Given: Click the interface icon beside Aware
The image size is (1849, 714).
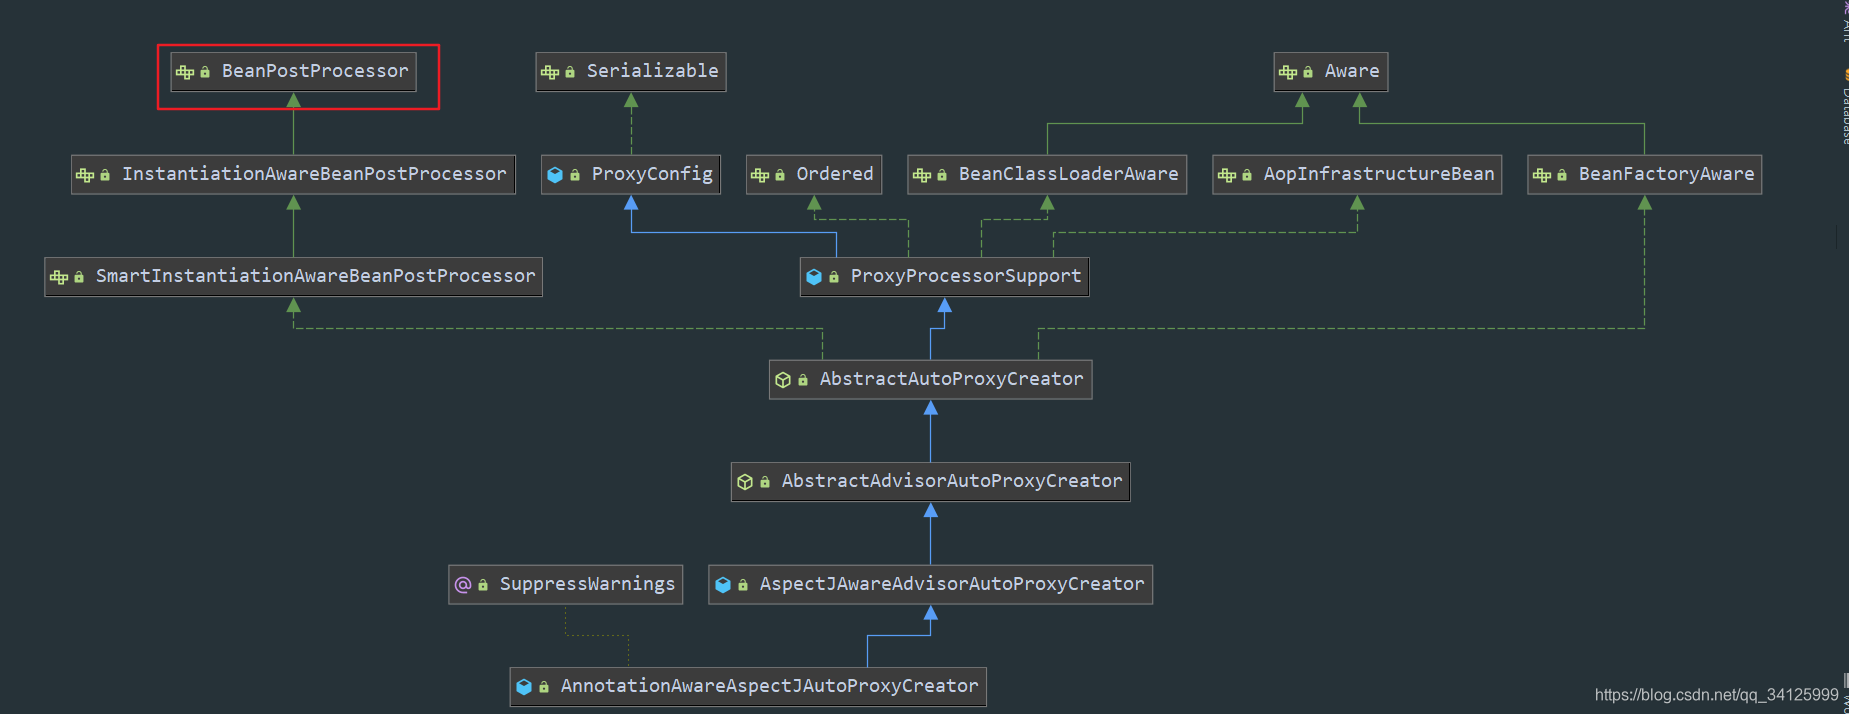Looking at the screenshot, I should [x=1288, y=72].
